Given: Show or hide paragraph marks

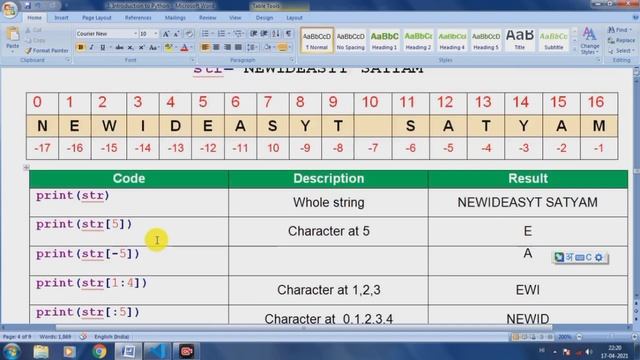Looking at the screenshot, I should pos(289,34).
